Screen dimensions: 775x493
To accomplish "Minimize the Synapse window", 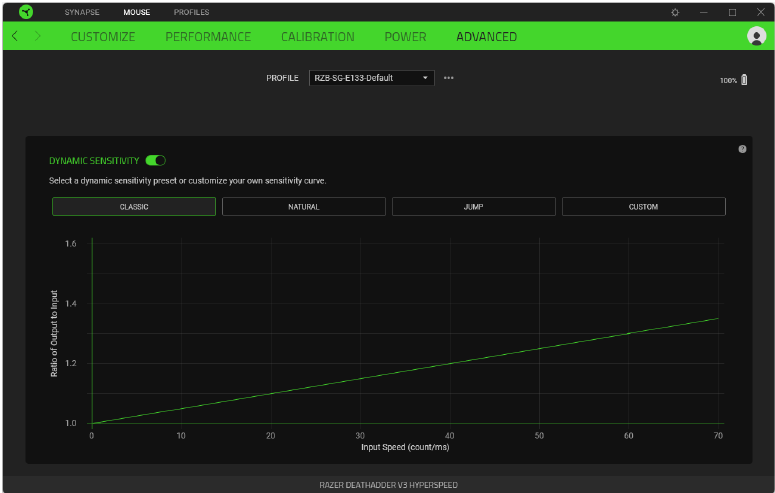I will pos(704,12).
